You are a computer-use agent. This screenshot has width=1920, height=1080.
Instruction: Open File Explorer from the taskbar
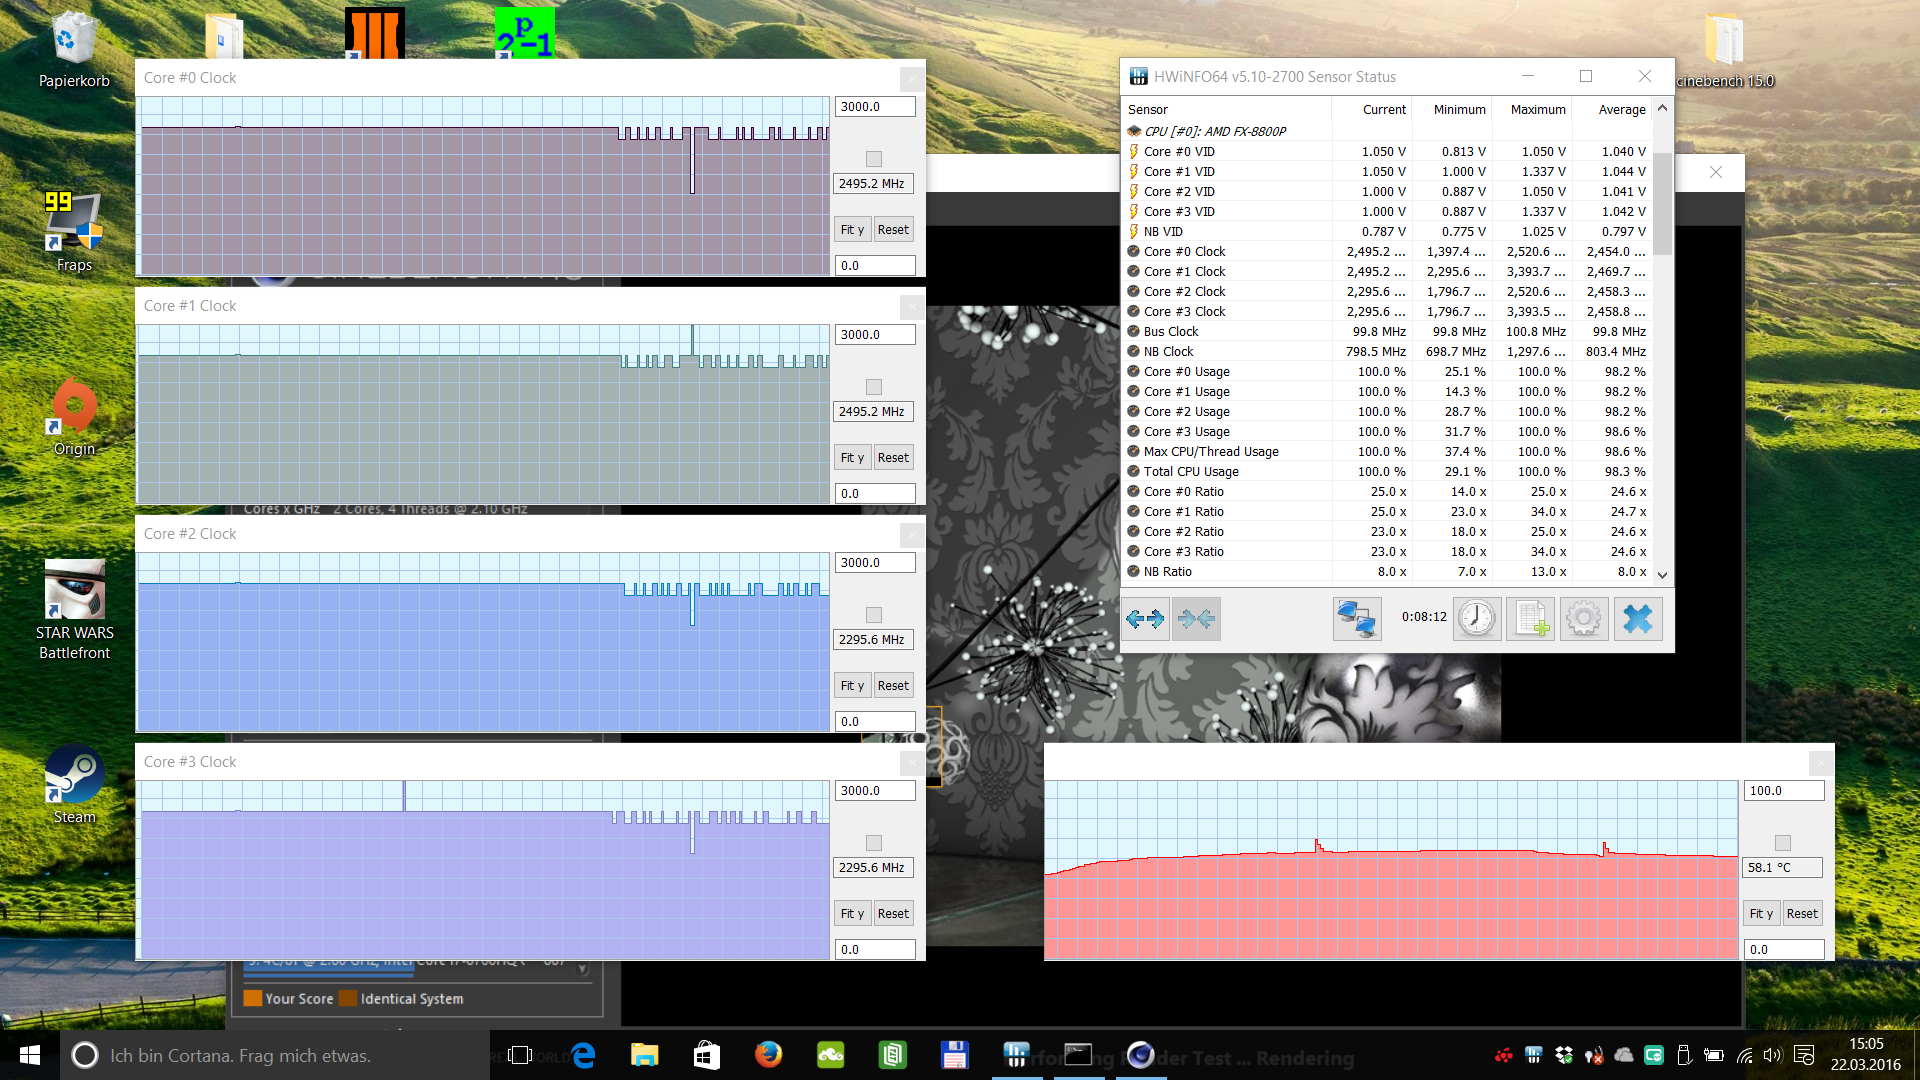645,1055
